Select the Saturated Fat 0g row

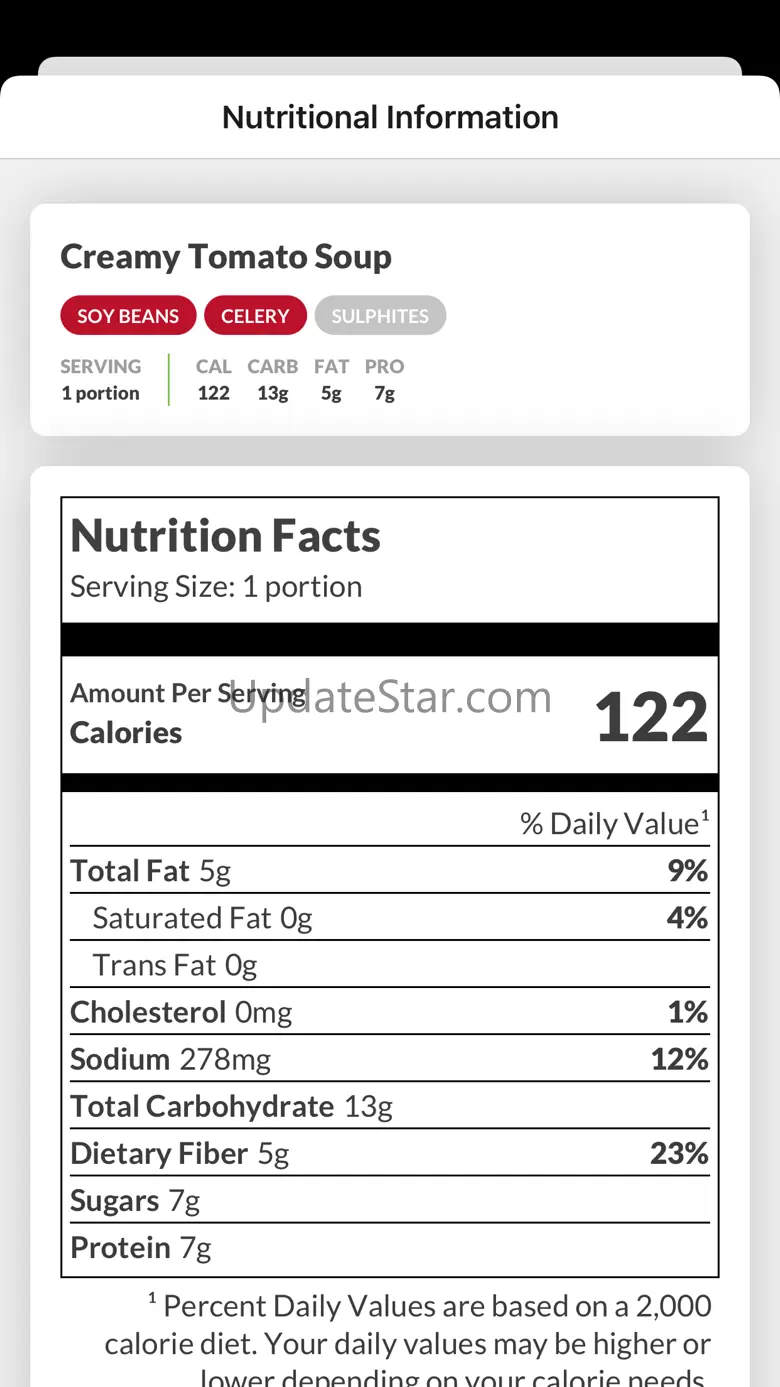click(x=389, y=918)
